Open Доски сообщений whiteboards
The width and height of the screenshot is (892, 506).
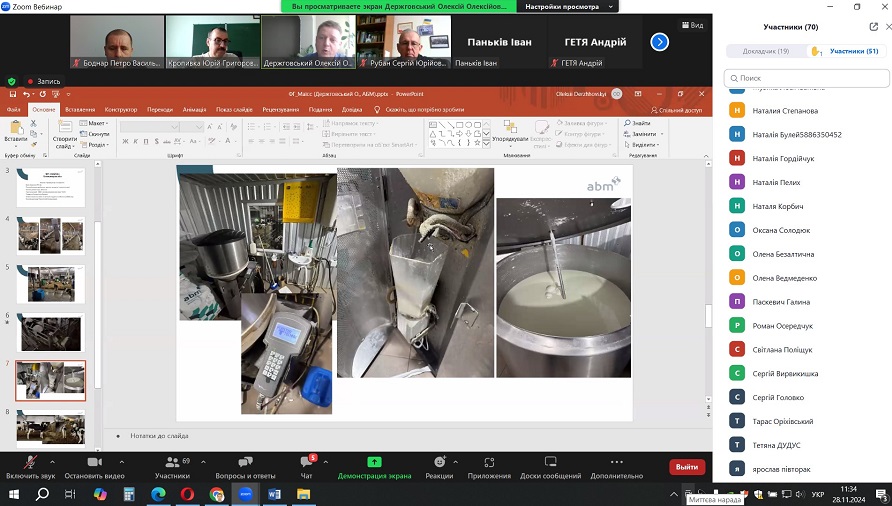click(550, 466)
